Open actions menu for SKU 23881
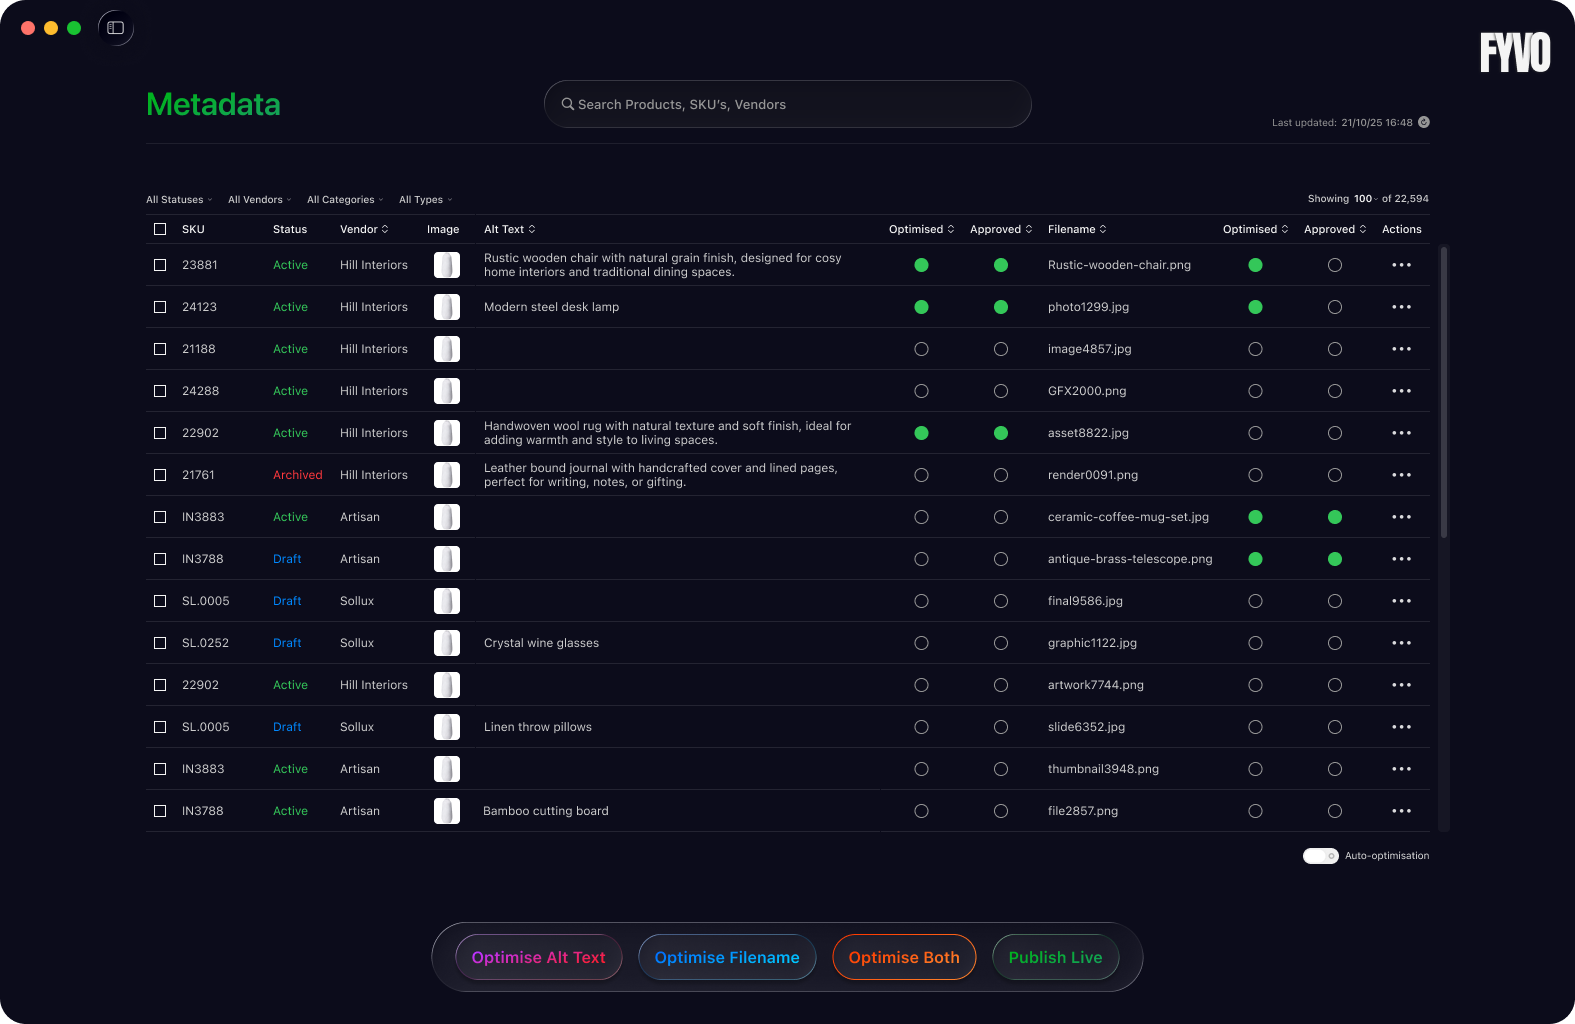The width and height of the screenshot is (1575, 1024). (x=1401, y=265)
